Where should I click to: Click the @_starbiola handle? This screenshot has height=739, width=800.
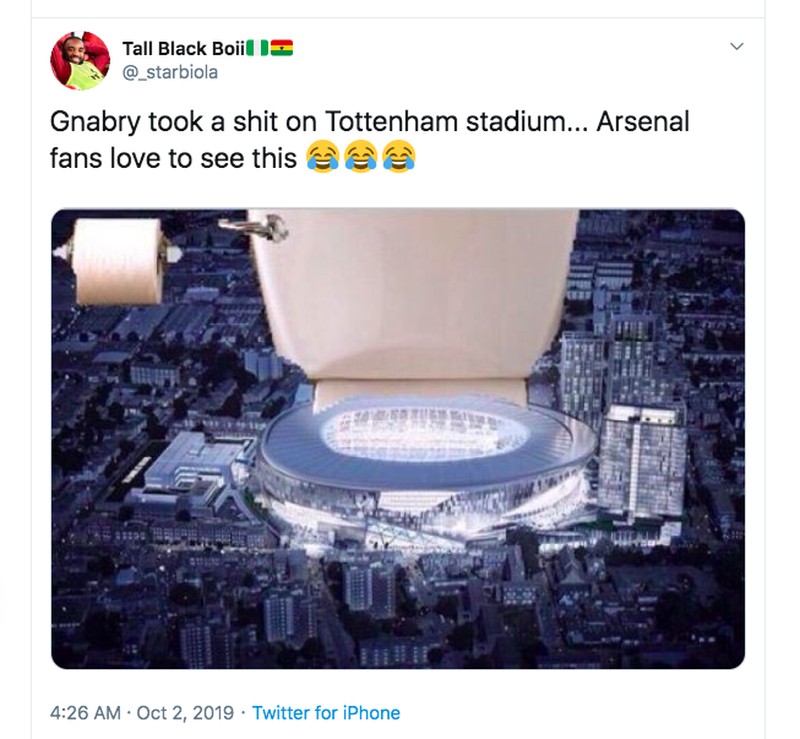tap(169, 71)
